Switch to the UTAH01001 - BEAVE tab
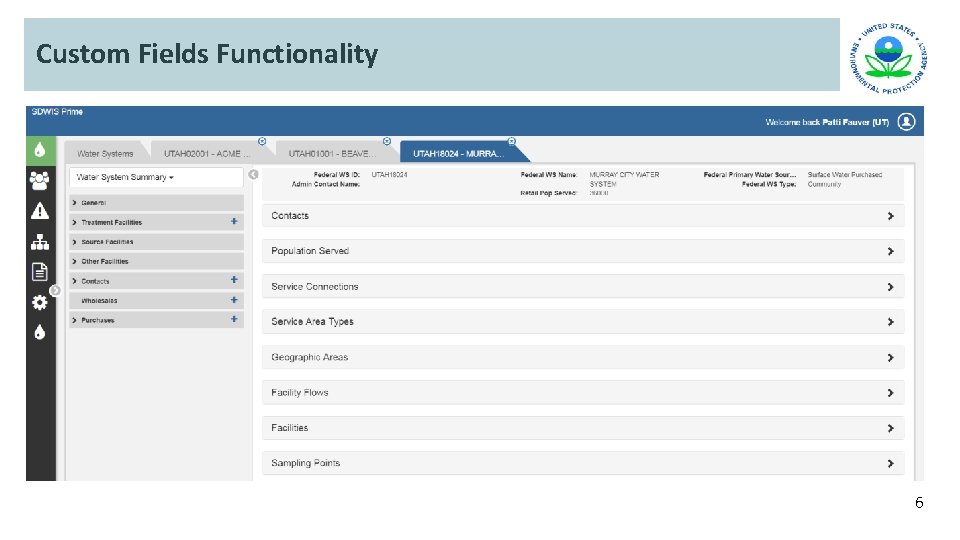The height and width of the screenshot is (540, 960). click(332, 154)
